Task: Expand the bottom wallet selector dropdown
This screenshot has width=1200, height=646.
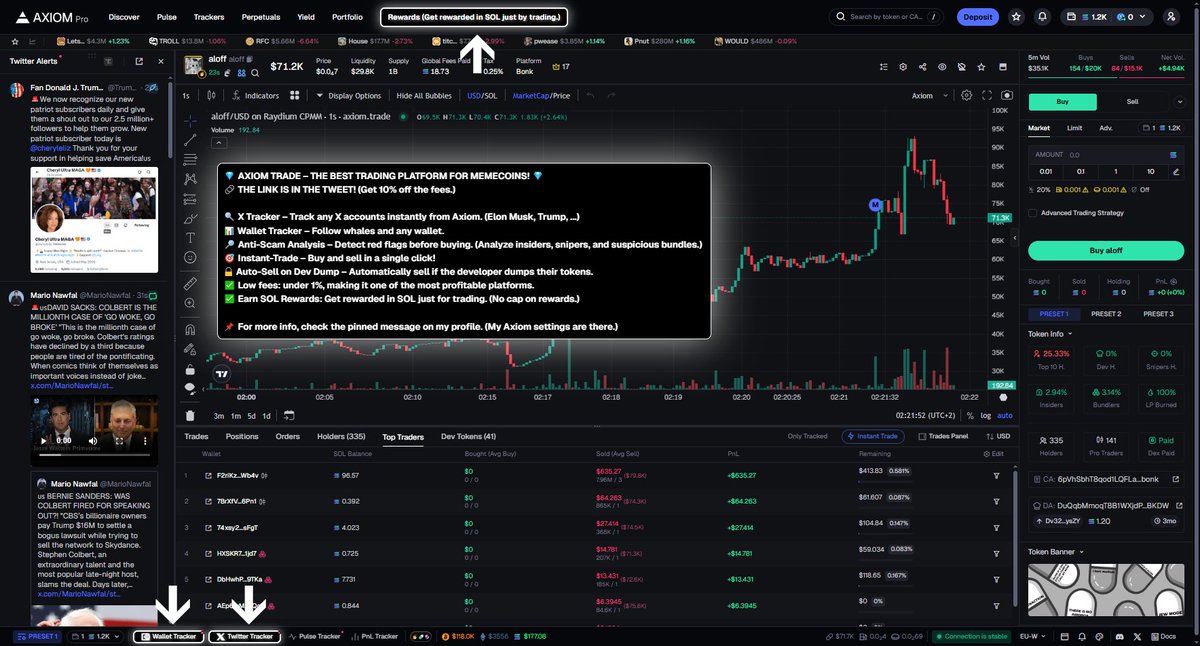Action: click(x=97, y=636)
